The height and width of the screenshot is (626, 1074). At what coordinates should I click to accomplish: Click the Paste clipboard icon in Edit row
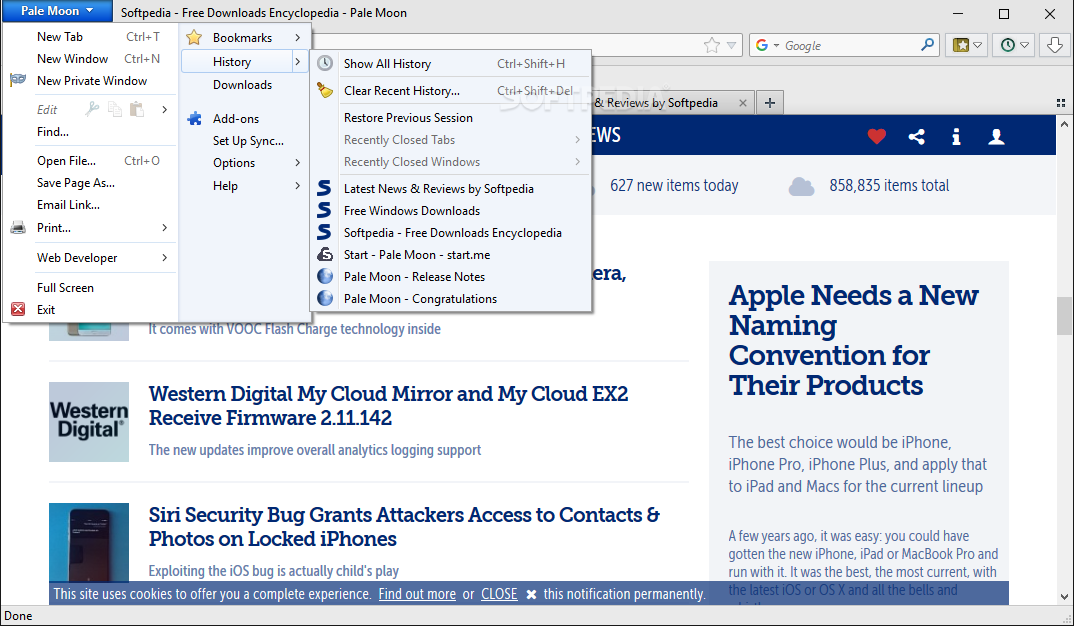pos(137,109)
